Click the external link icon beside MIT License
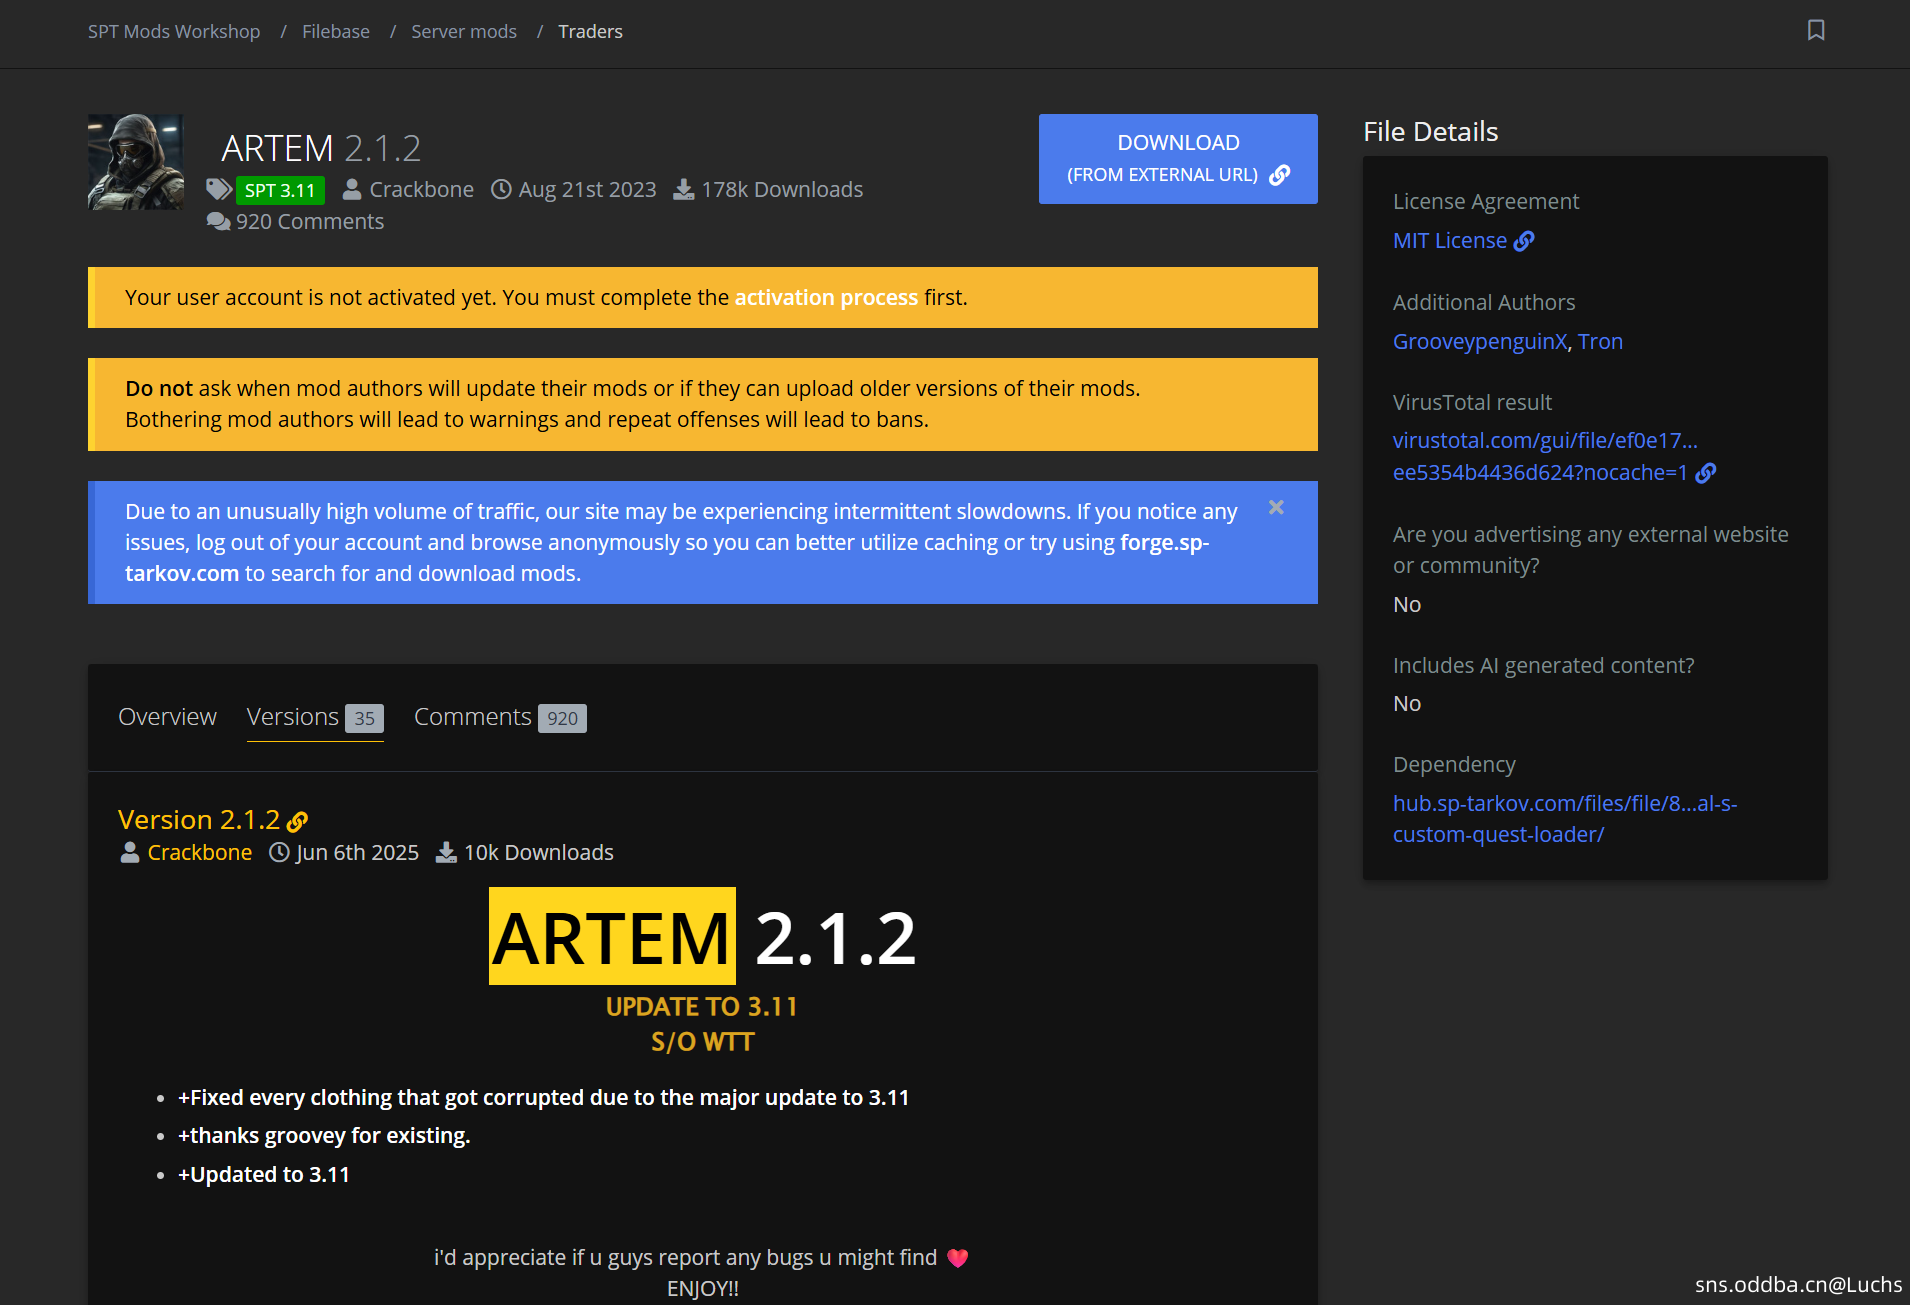The width and height of the screenshot is (1910, 1305). click(1524, 241)
